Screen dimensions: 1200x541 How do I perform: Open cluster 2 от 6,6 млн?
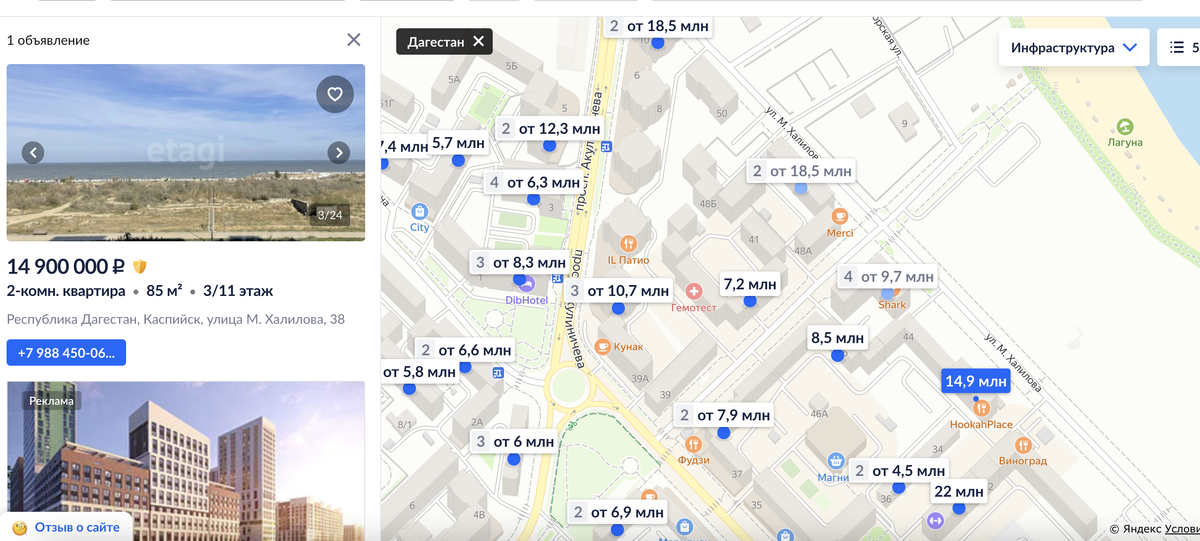[x=465, y=350]
